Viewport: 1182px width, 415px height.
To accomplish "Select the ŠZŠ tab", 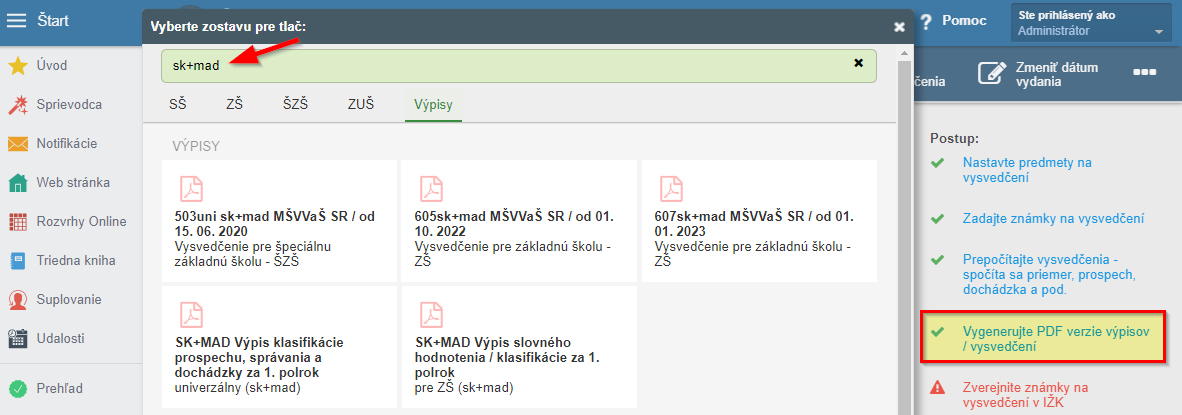I will (295, 104).
